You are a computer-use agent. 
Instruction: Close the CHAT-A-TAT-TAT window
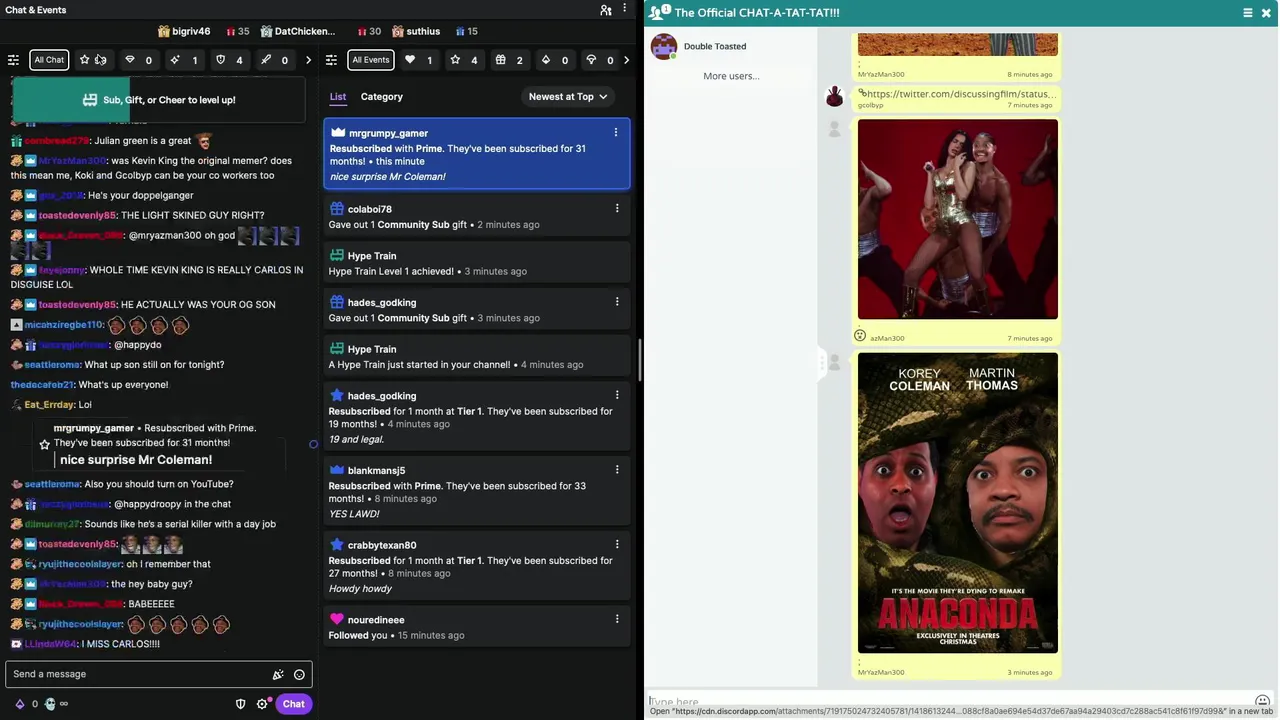[x=1266, y=12]
